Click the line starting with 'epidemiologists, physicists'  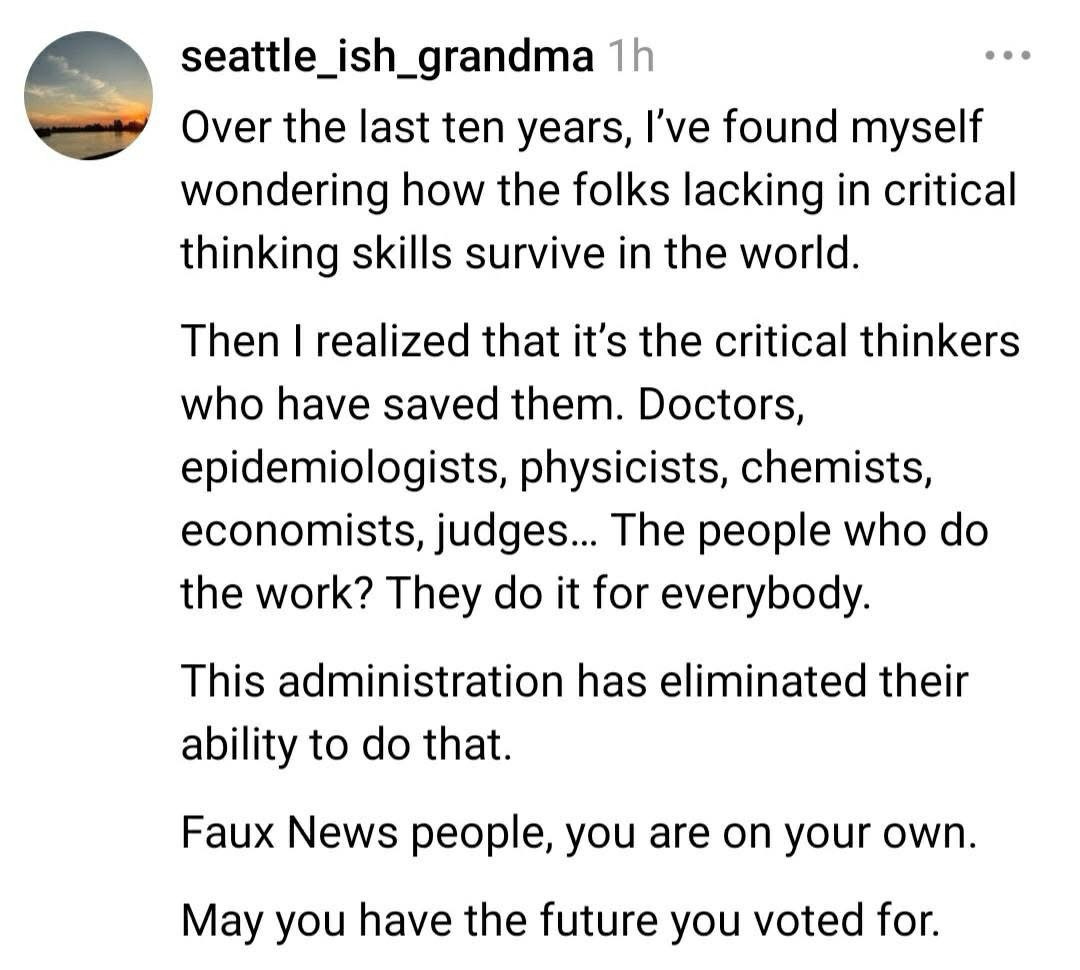(557, 468)
